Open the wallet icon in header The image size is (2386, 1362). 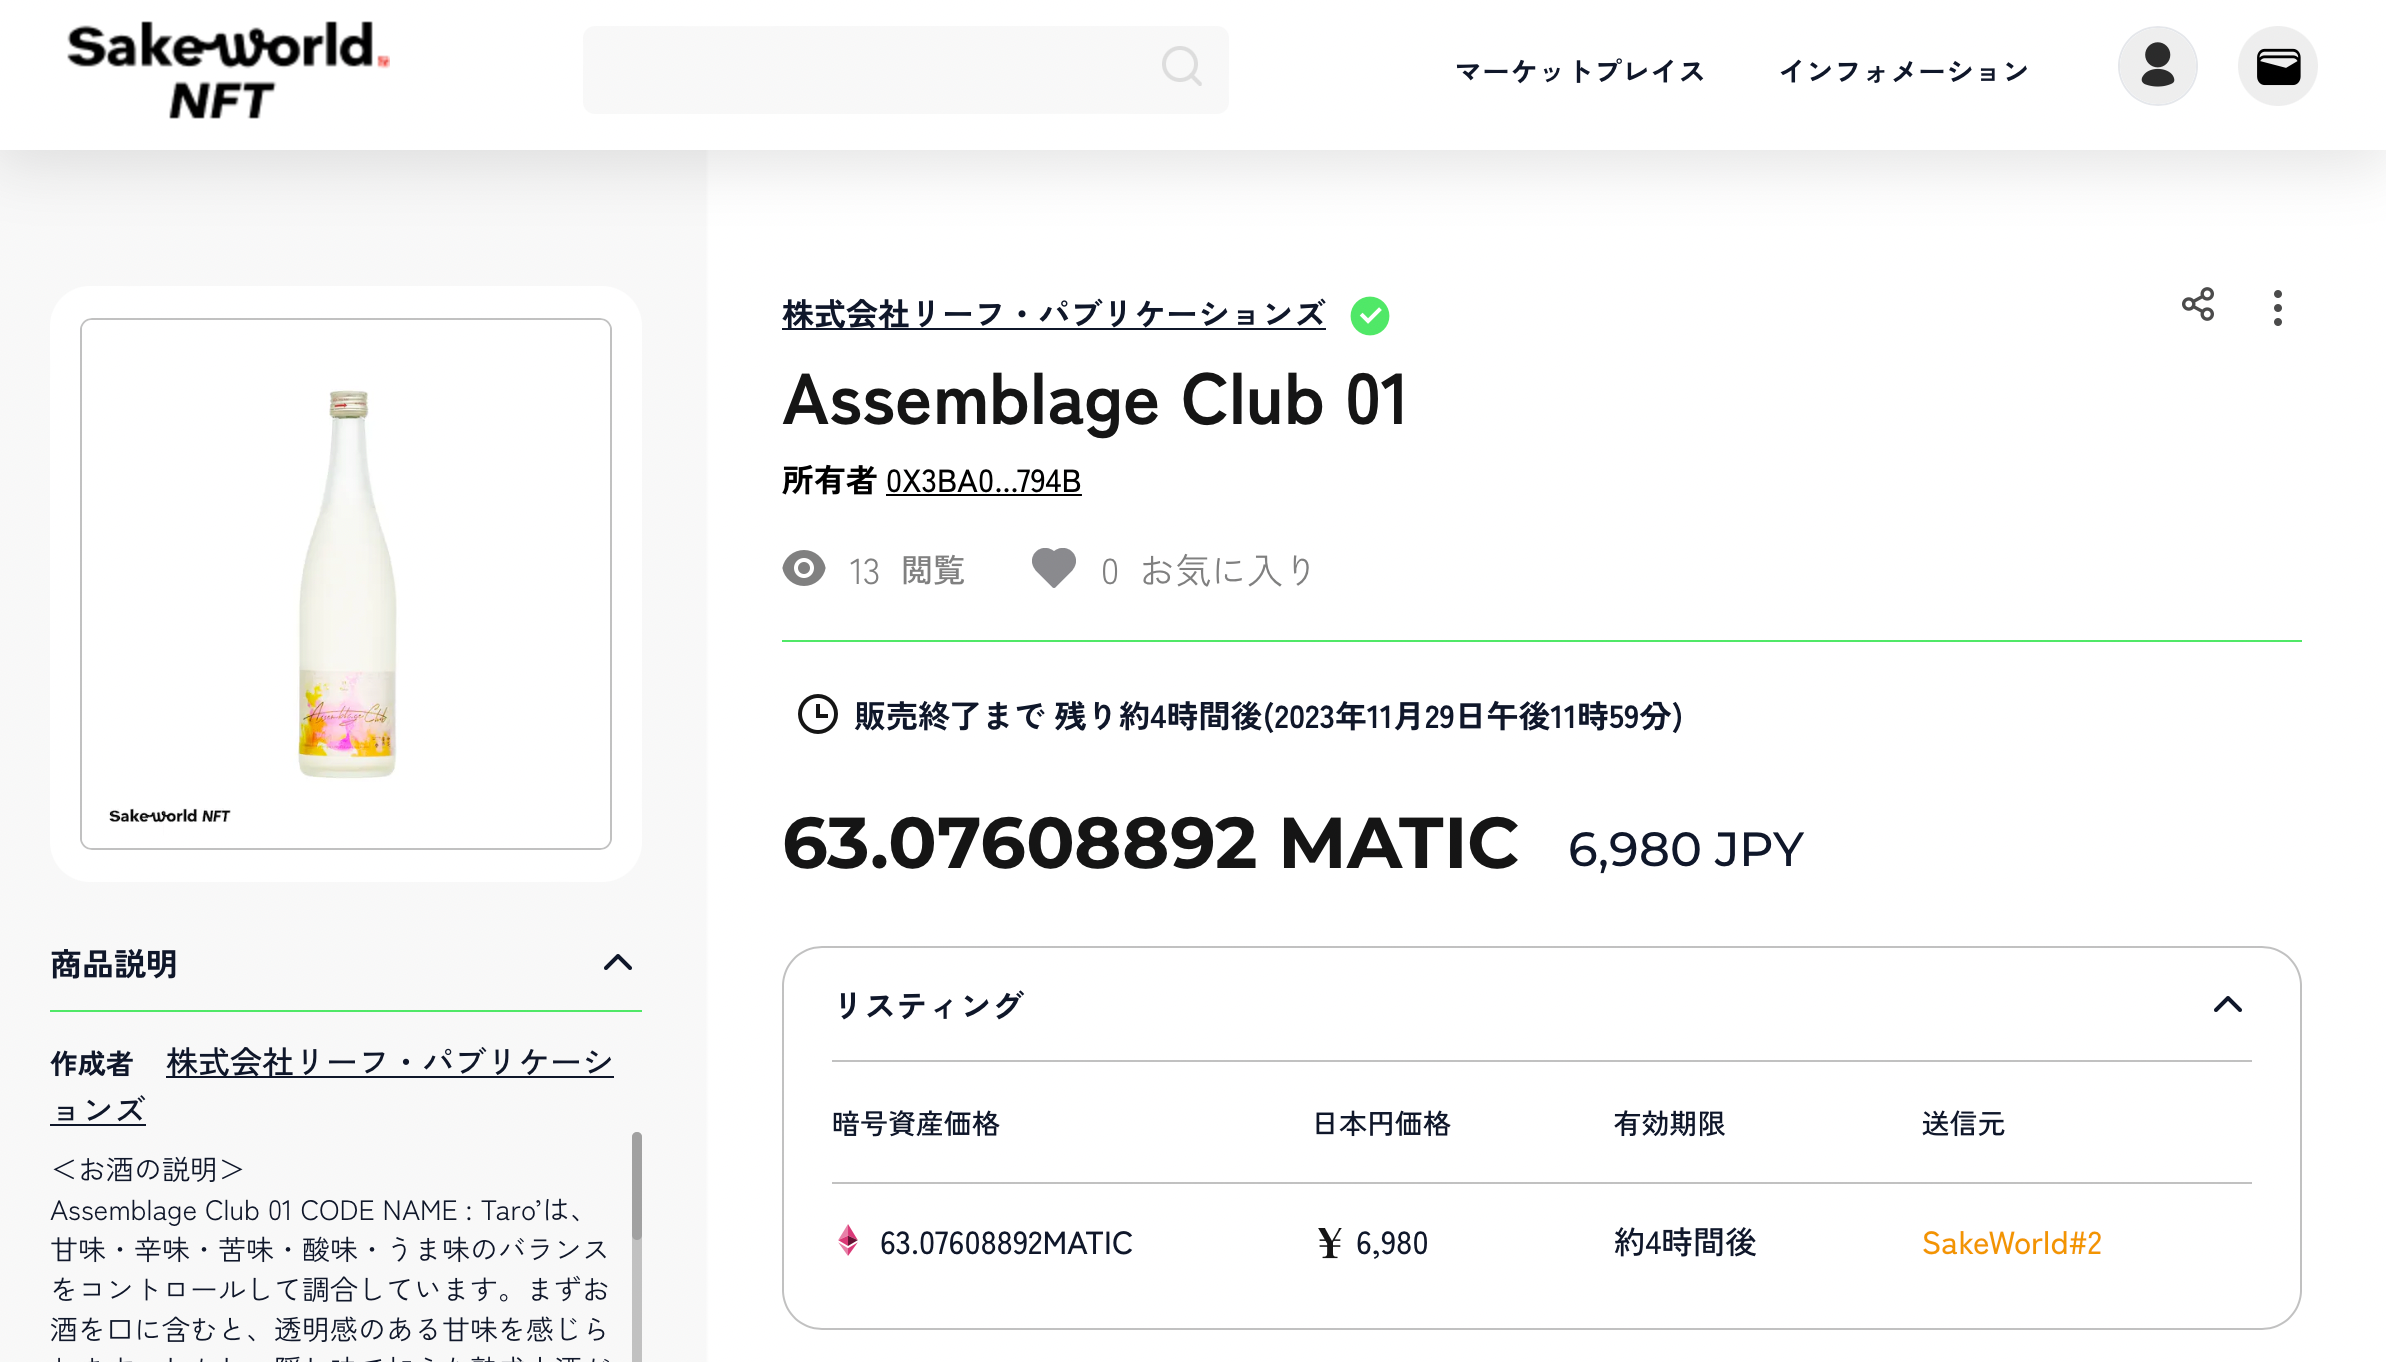(x=2277, y=67)
